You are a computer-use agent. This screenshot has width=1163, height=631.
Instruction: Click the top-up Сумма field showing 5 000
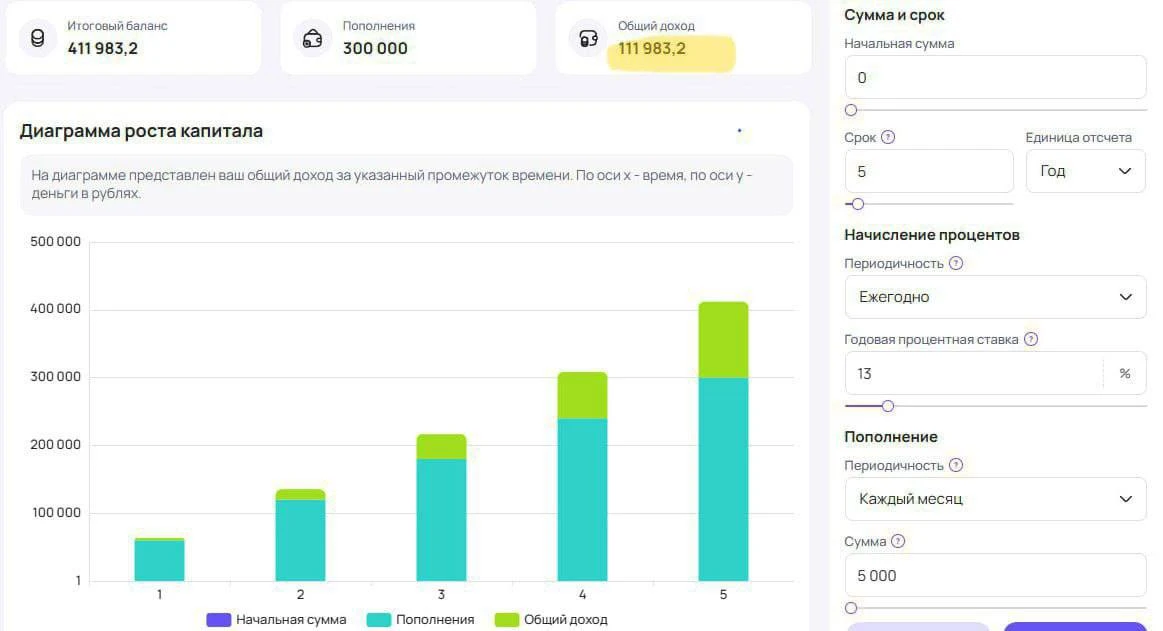point(995,575)
